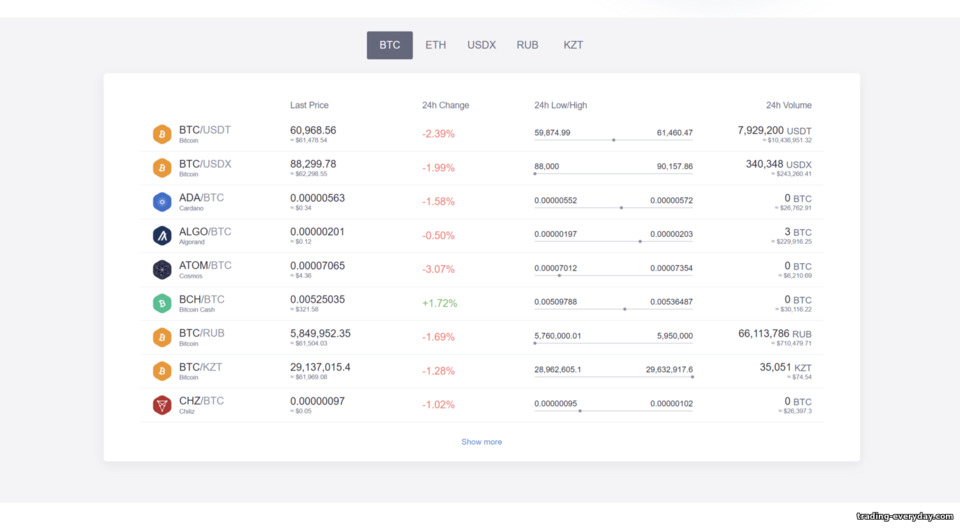Image resolution: width=960 pixels, height=528 pixels.
Task: Open the ADA/BTC pair
Action: tap(201, 197)
